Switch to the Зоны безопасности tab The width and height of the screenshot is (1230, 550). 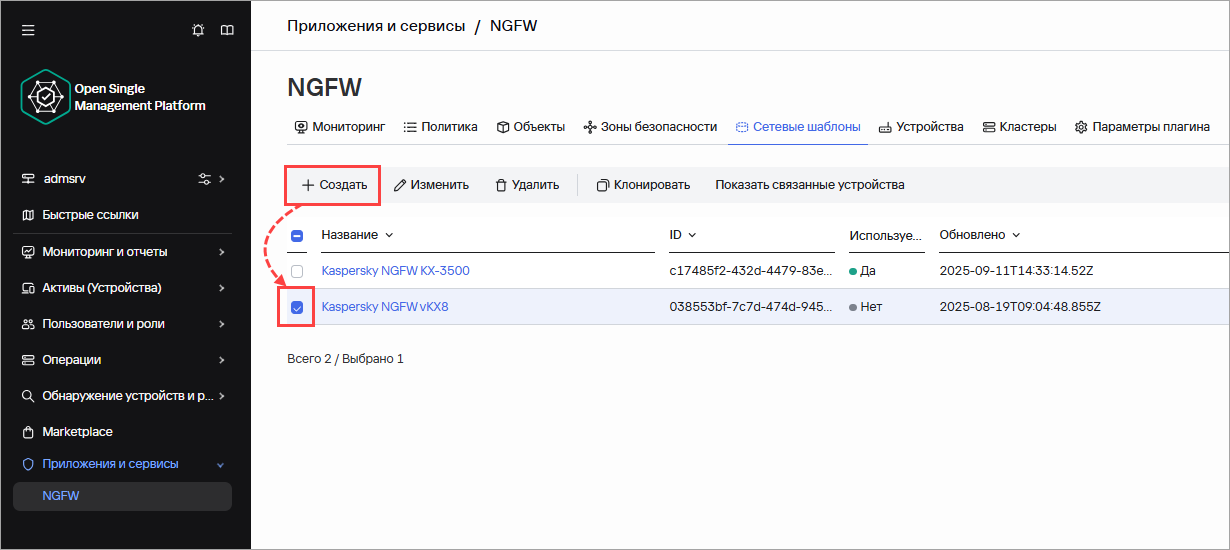(650, 127)
